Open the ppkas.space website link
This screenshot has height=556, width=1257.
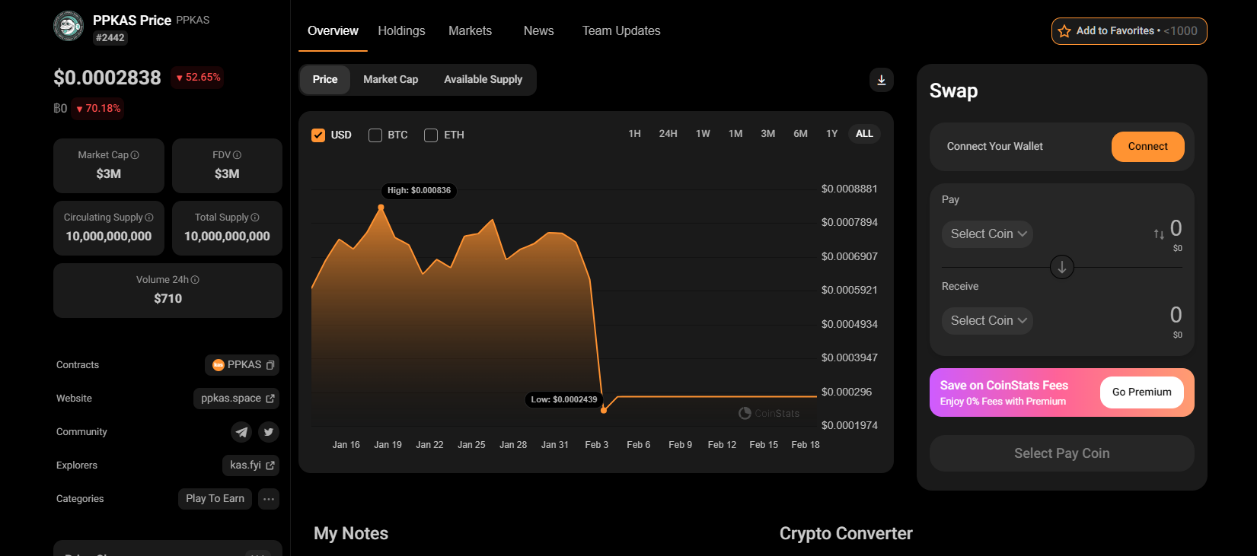(x=237, y=398)
